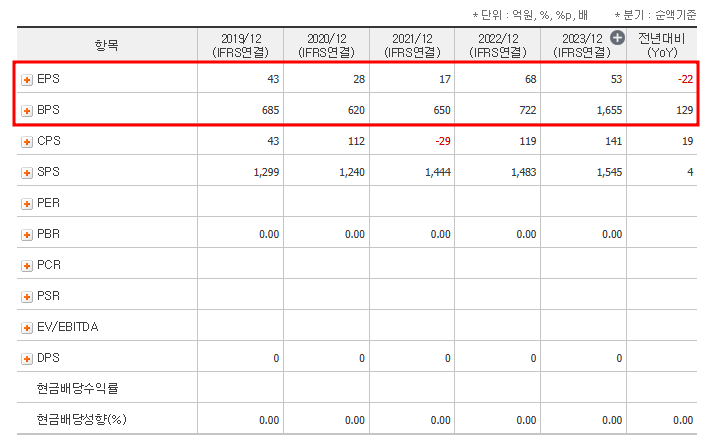Select the 2023/12 (IFRS연결) column header

pos(582,45)
